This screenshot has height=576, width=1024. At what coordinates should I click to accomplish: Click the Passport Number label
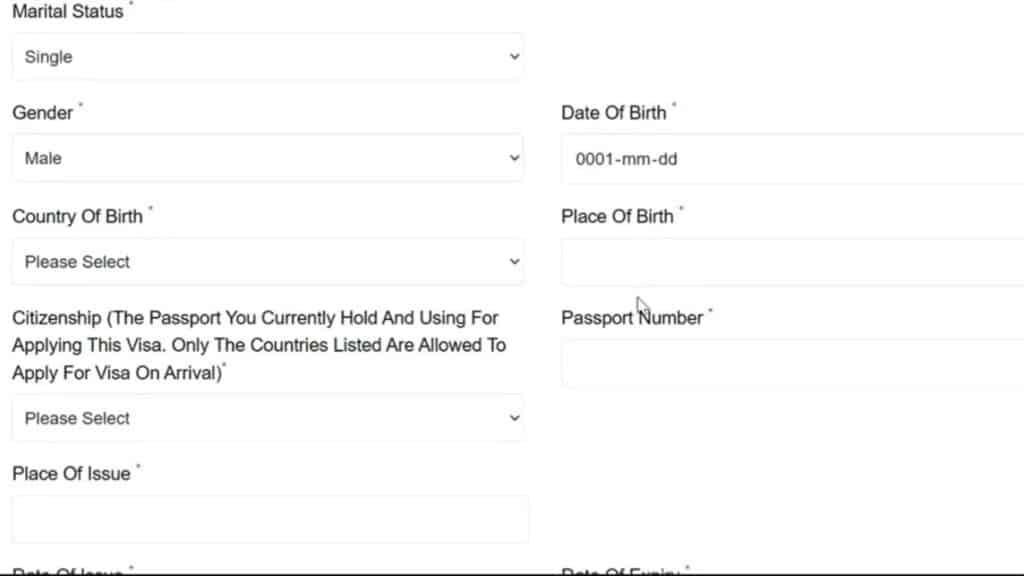[632, 318]
